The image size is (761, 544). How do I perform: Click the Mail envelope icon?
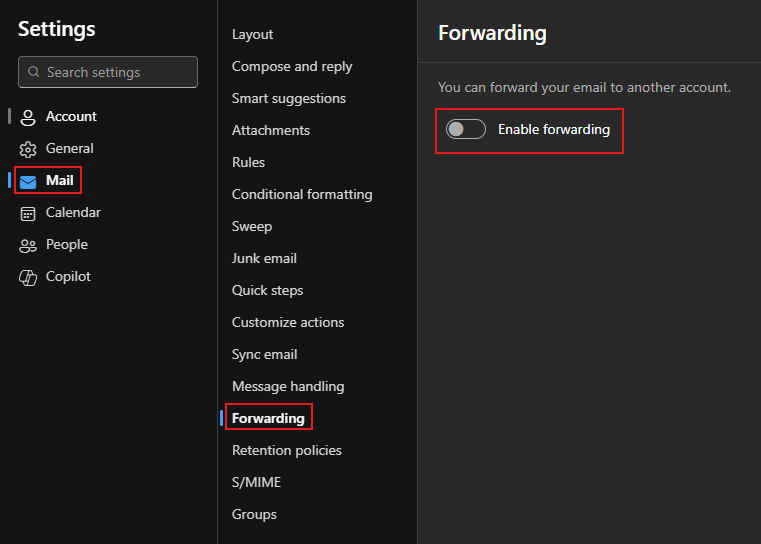(x=28, y=181)
